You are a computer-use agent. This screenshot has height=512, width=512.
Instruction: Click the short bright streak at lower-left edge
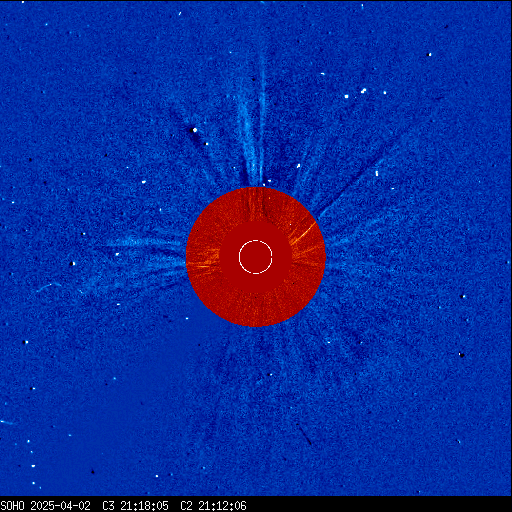7,423
